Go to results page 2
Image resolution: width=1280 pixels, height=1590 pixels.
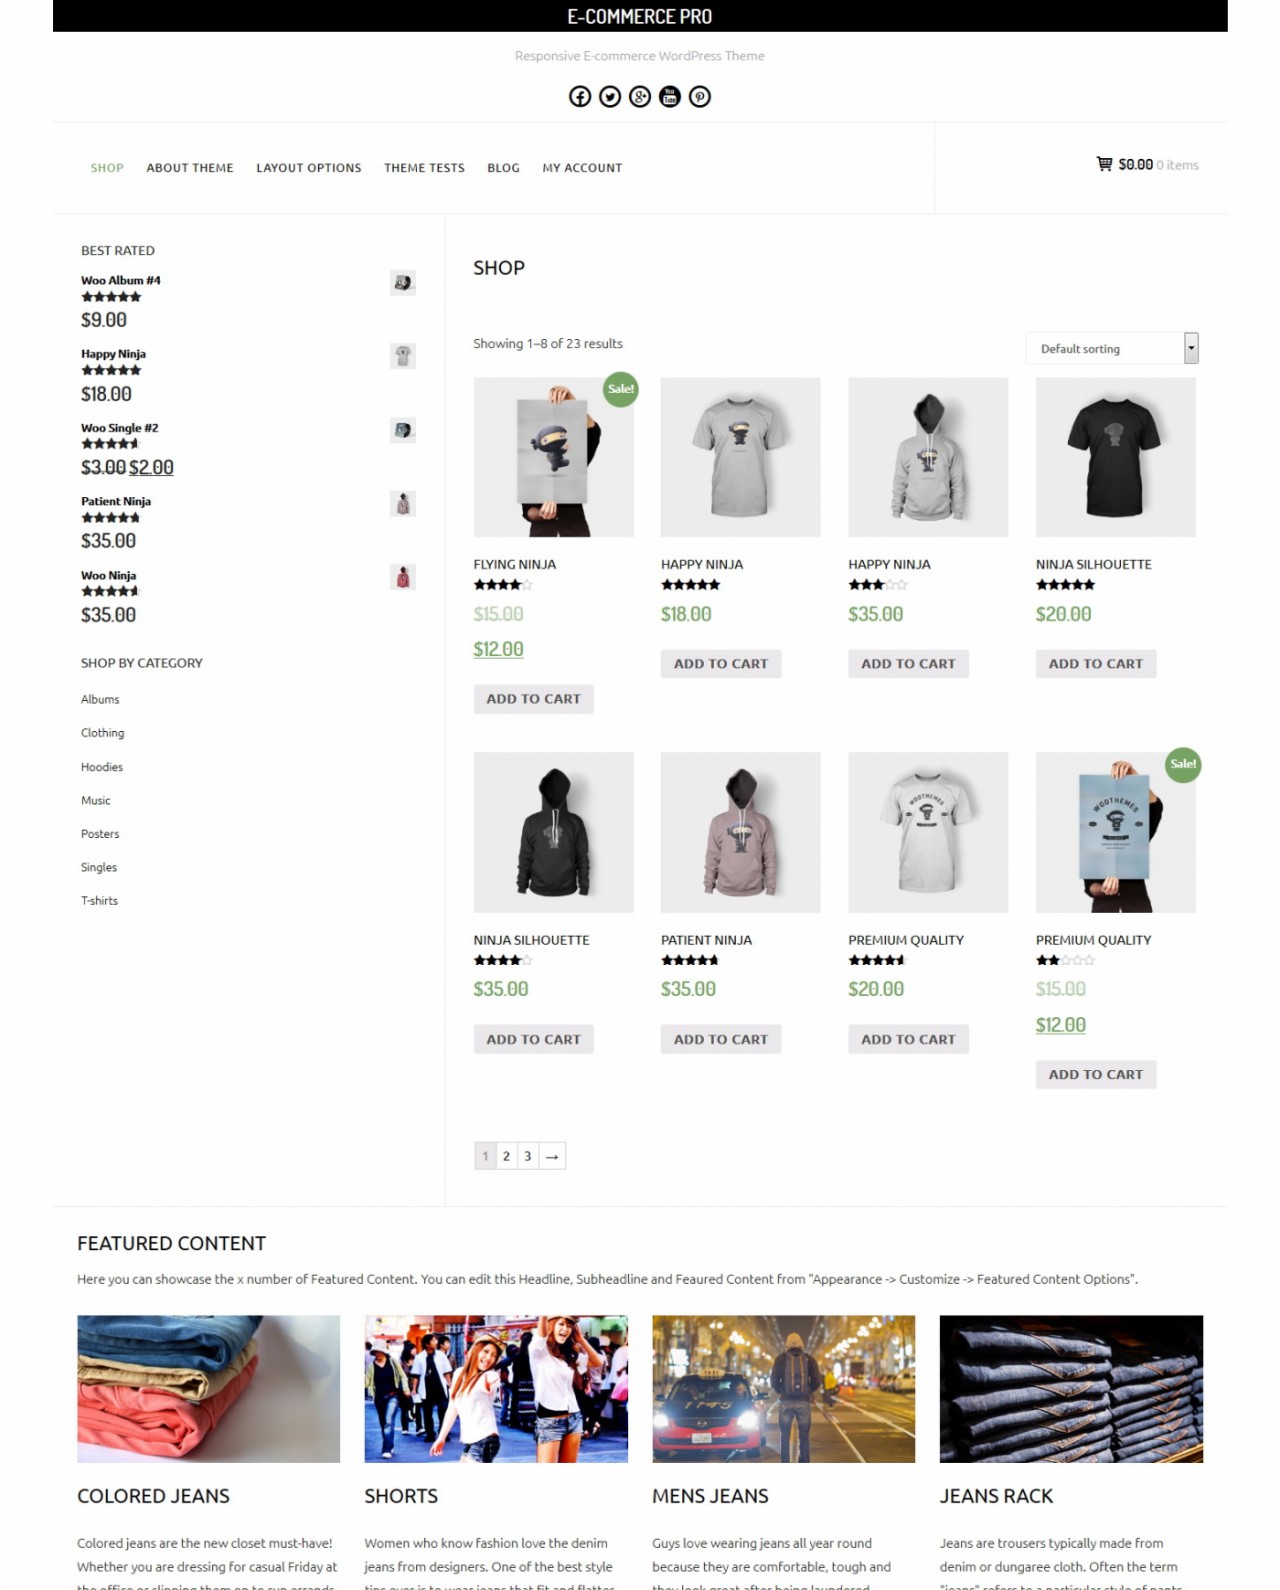(506, 1156)
